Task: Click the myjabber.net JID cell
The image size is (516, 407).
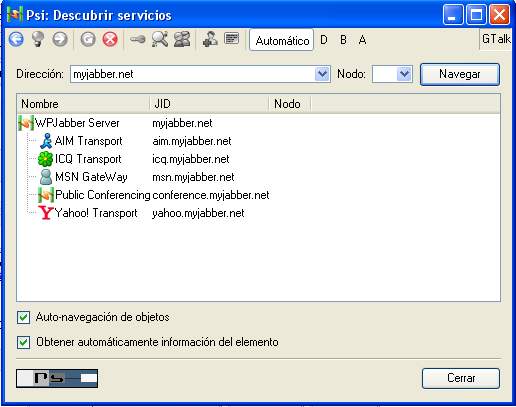Action: pyautogui.click(x=182, y=123)
